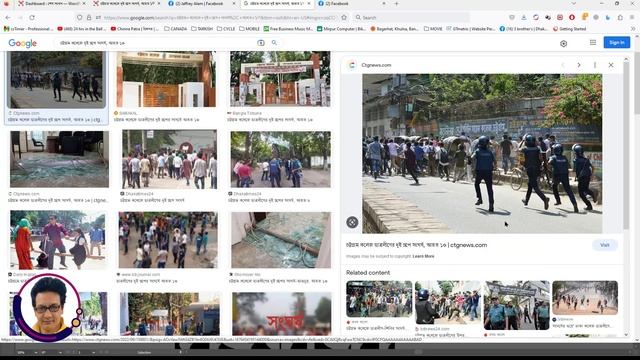
Task: Select the highlighted first result thumbnail from Ctgnews
Action: tap(56, 80)
